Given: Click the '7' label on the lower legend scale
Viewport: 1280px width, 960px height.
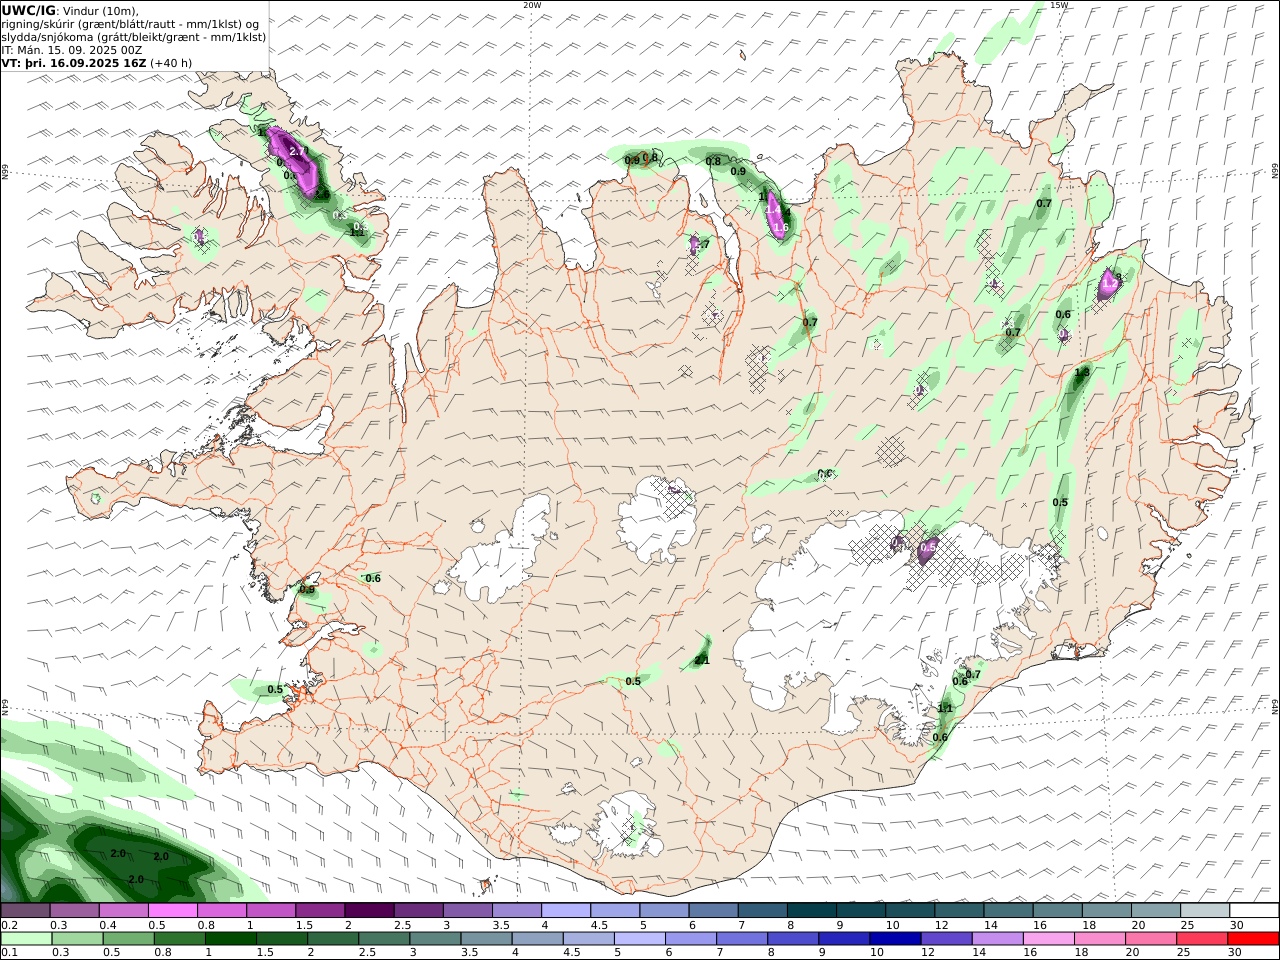Looking at the screenshot, I should (x=720, y=952).
